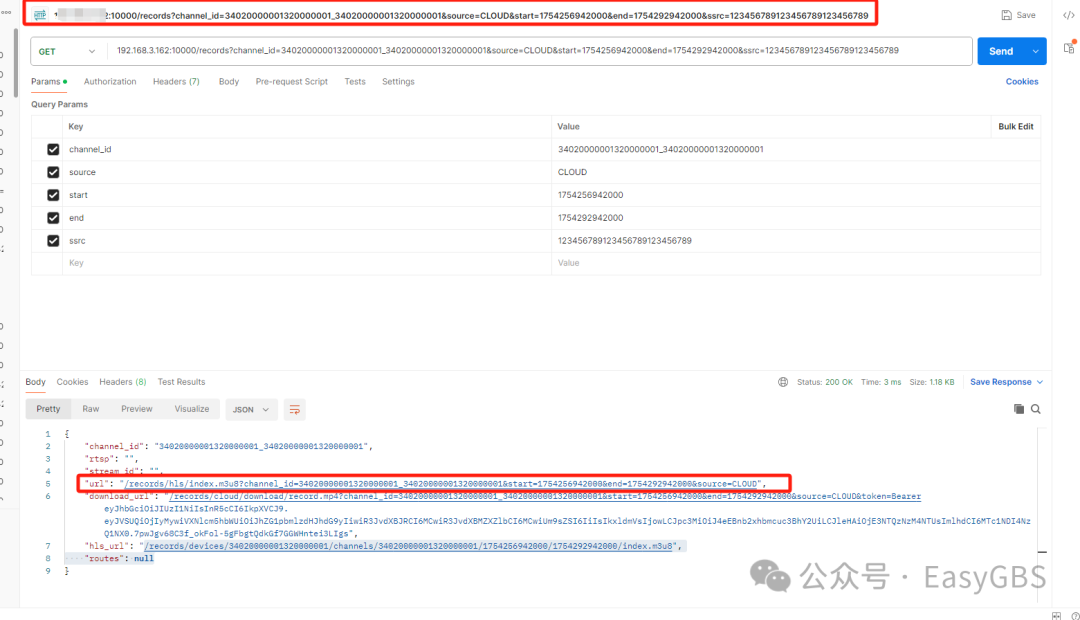Open the code snippet panel icon

pos(1068,15)
